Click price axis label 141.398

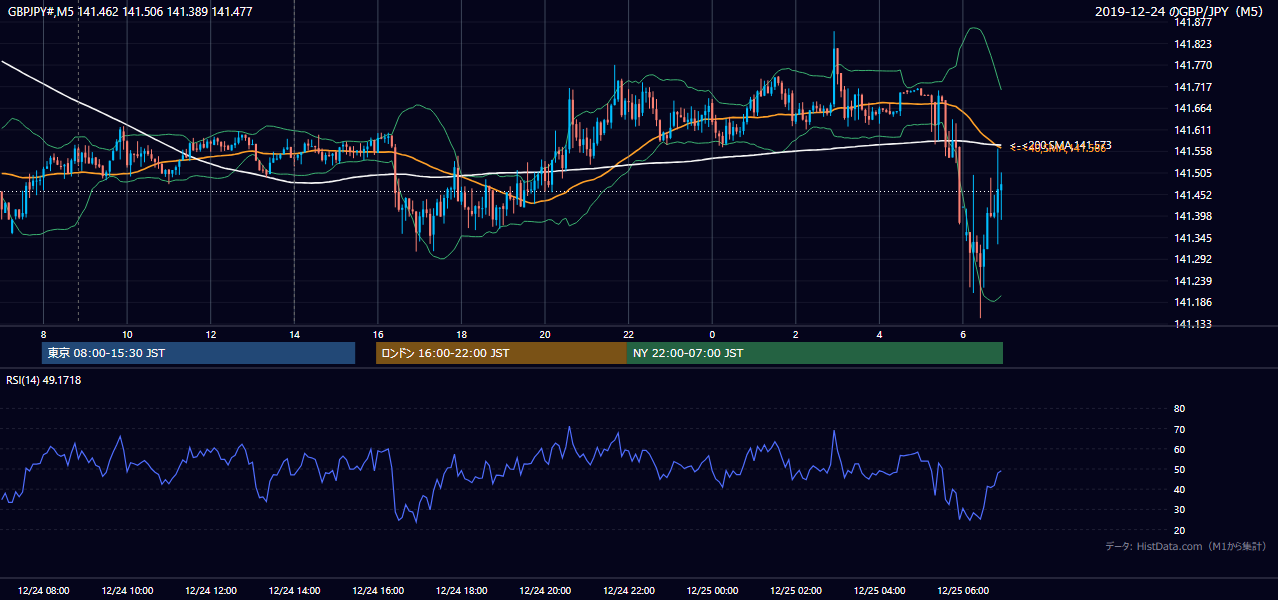(1193, 216)
